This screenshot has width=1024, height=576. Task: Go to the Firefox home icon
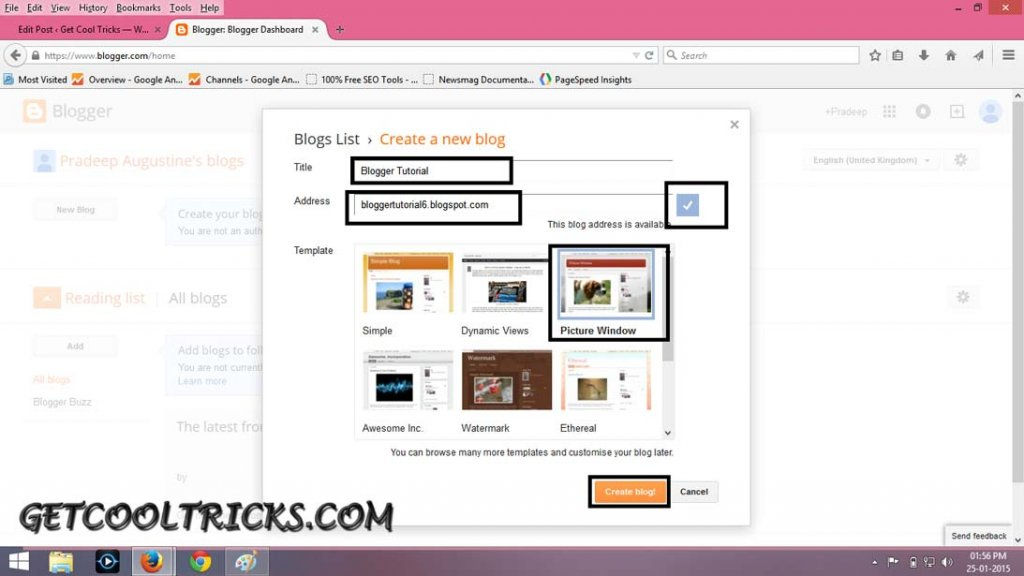pos(951,56)
